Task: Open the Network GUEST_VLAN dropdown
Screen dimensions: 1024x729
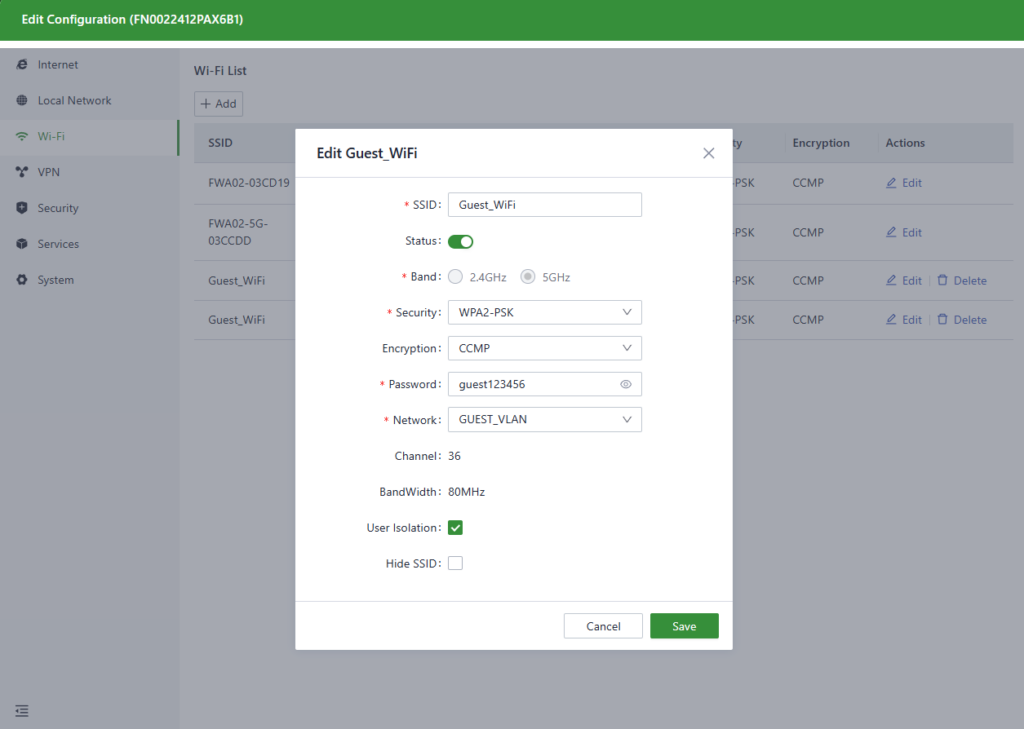Action: coord(544,420)
